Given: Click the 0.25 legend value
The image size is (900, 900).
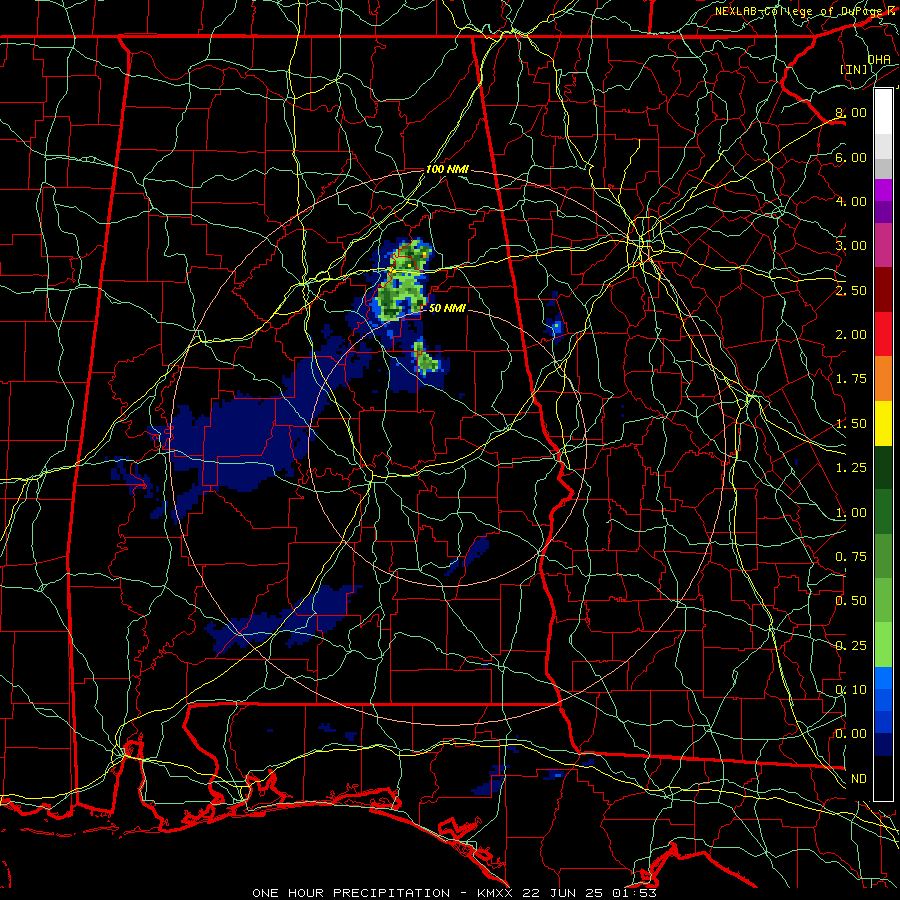Looking at the screenshot, I should 851,646.
